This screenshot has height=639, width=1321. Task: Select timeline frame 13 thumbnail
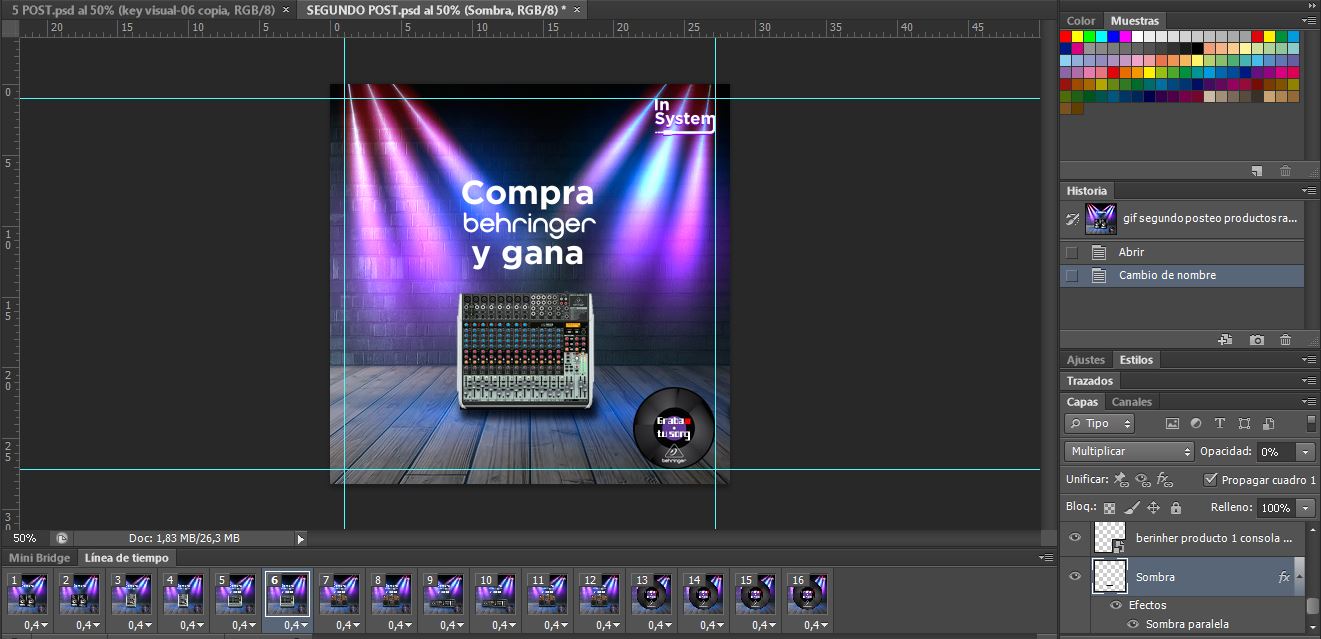point(654,593)
